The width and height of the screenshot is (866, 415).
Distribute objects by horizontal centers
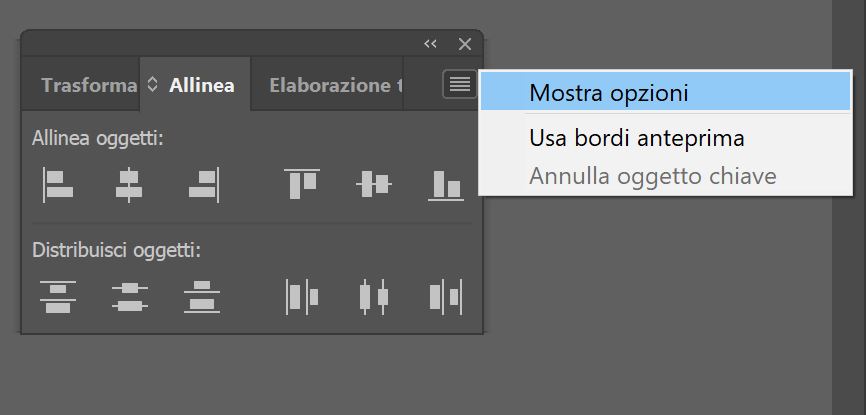(x=374, y=297)
